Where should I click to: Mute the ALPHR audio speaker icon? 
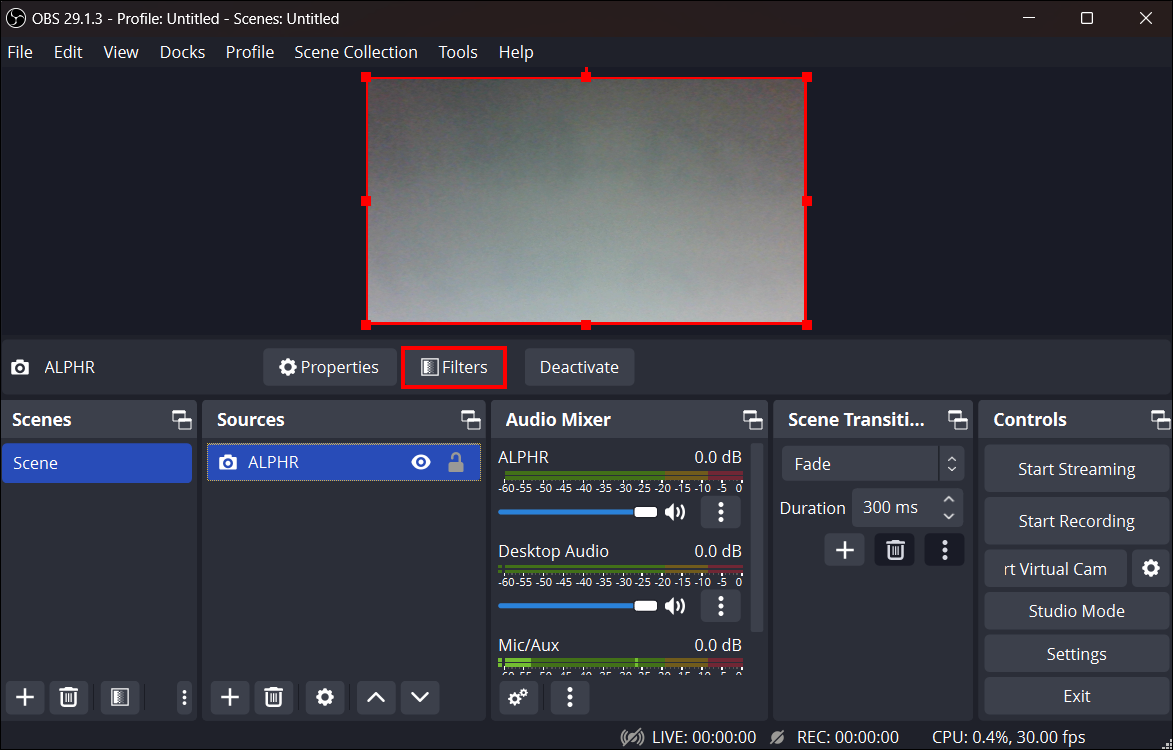[x=676, y=512]
